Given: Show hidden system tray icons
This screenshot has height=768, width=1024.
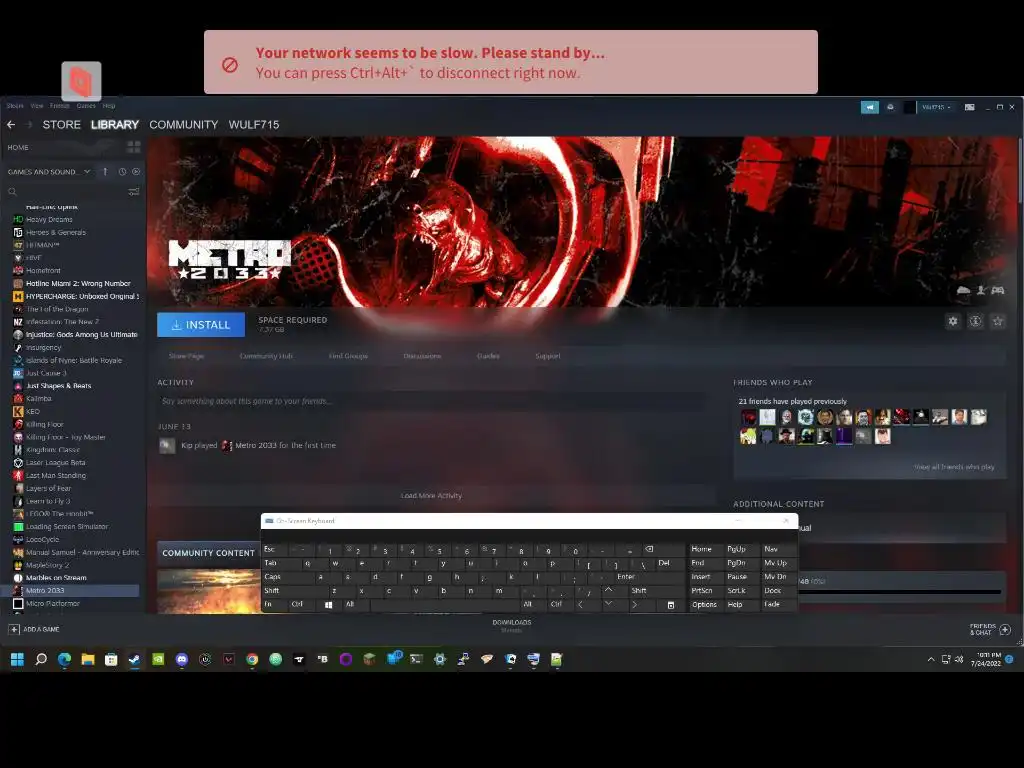Looking at the screenshot, I should coord(931,660).
